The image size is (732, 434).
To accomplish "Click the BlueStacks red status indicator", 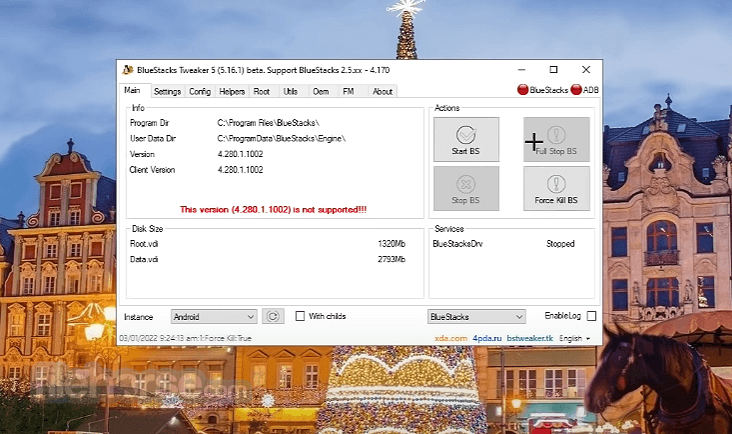I will click(522, 90).
